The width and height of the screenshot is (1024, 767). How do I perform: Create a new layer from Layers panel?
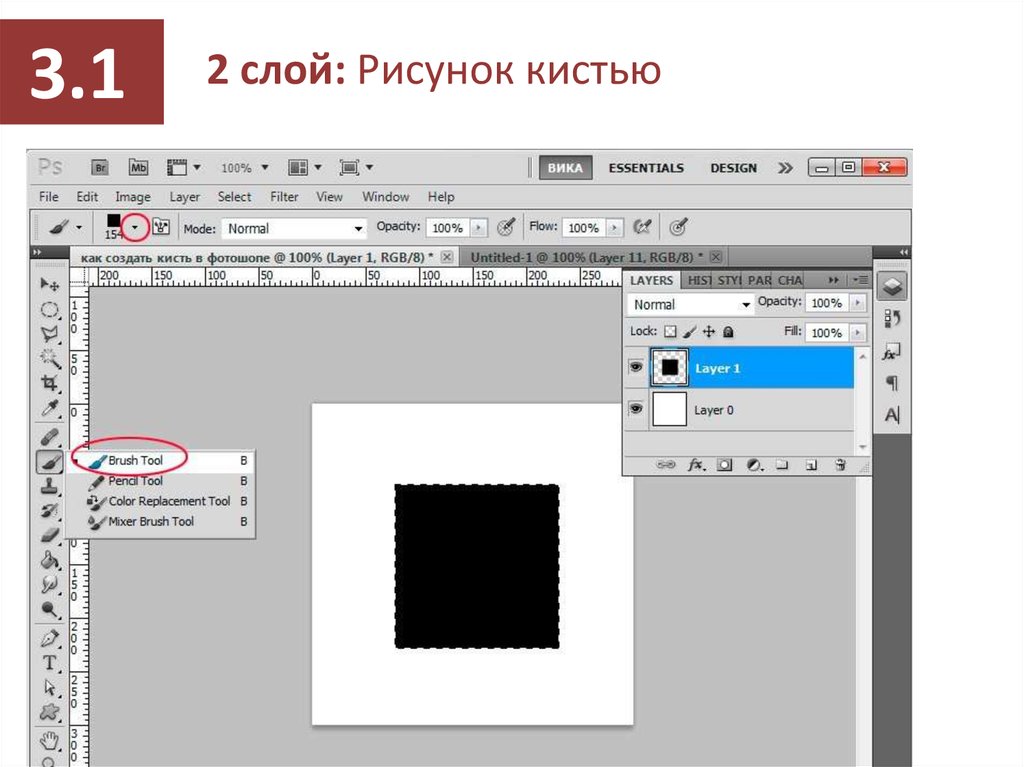point(812,465)
